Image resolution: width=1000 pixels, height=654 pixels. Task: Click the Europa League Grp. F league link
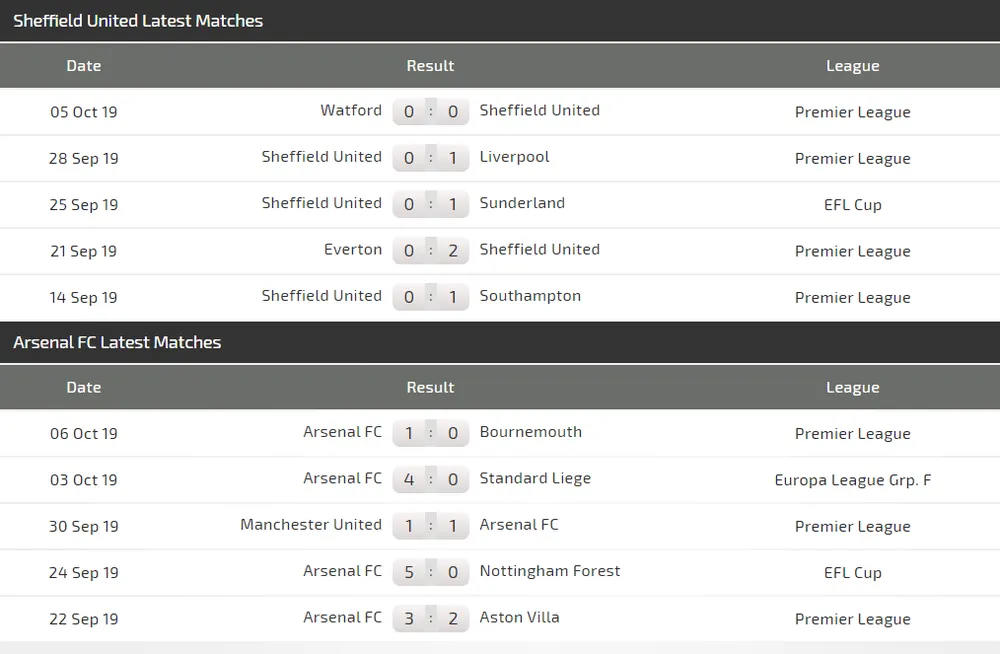[x=853, y=480]
